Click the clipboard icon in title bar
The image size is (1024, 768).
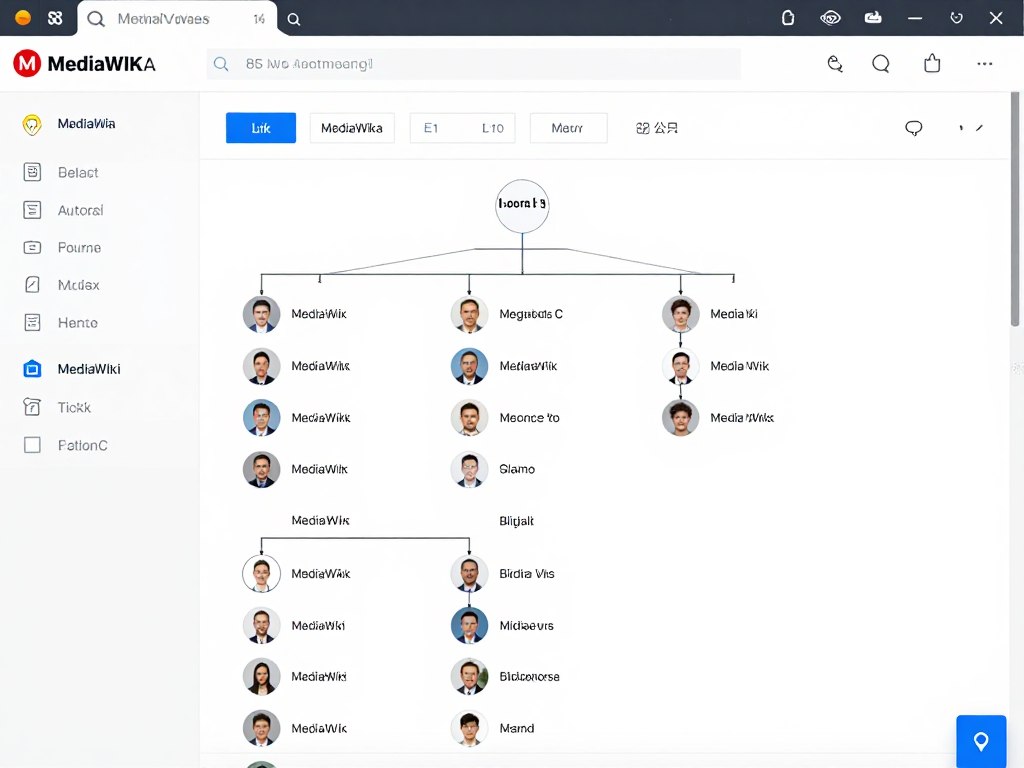click(788, 18)
